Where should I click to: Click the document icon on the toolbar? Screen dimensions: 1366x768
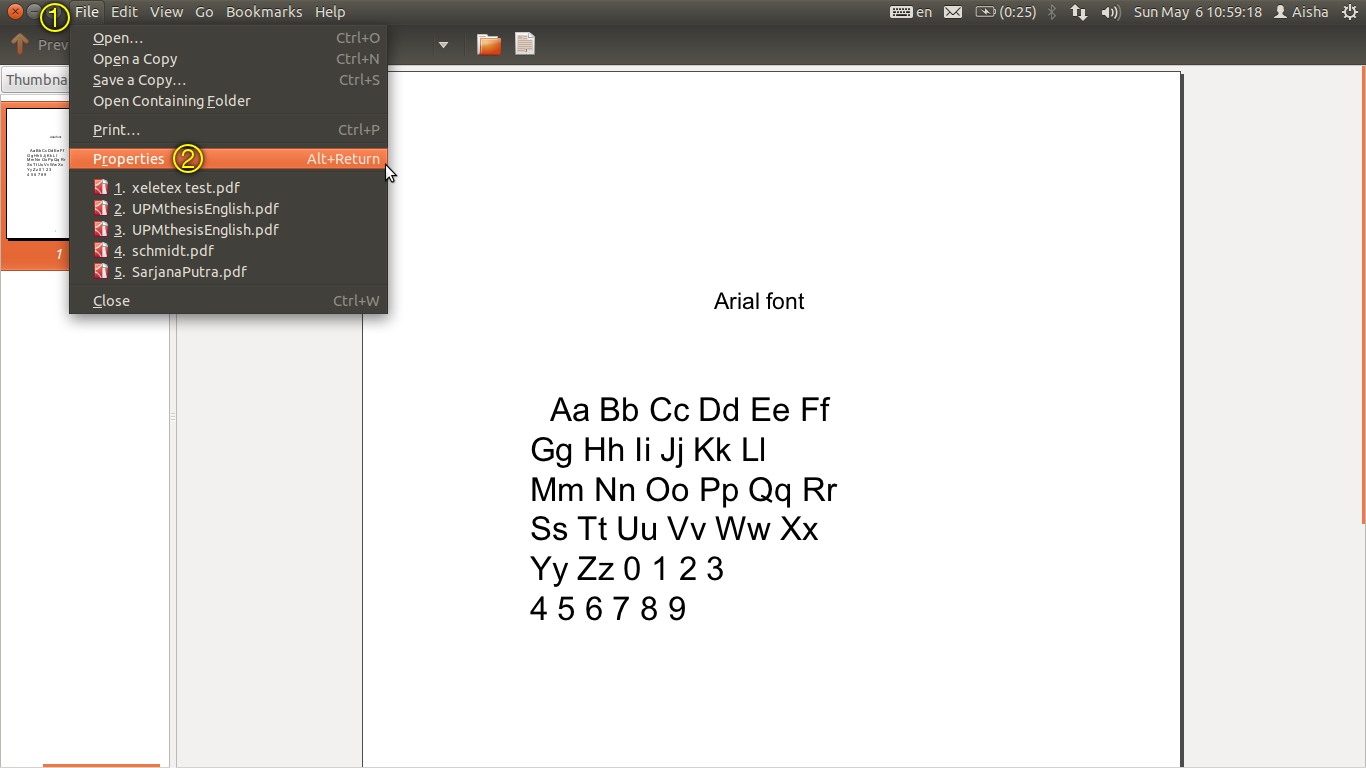click(524, 44)
